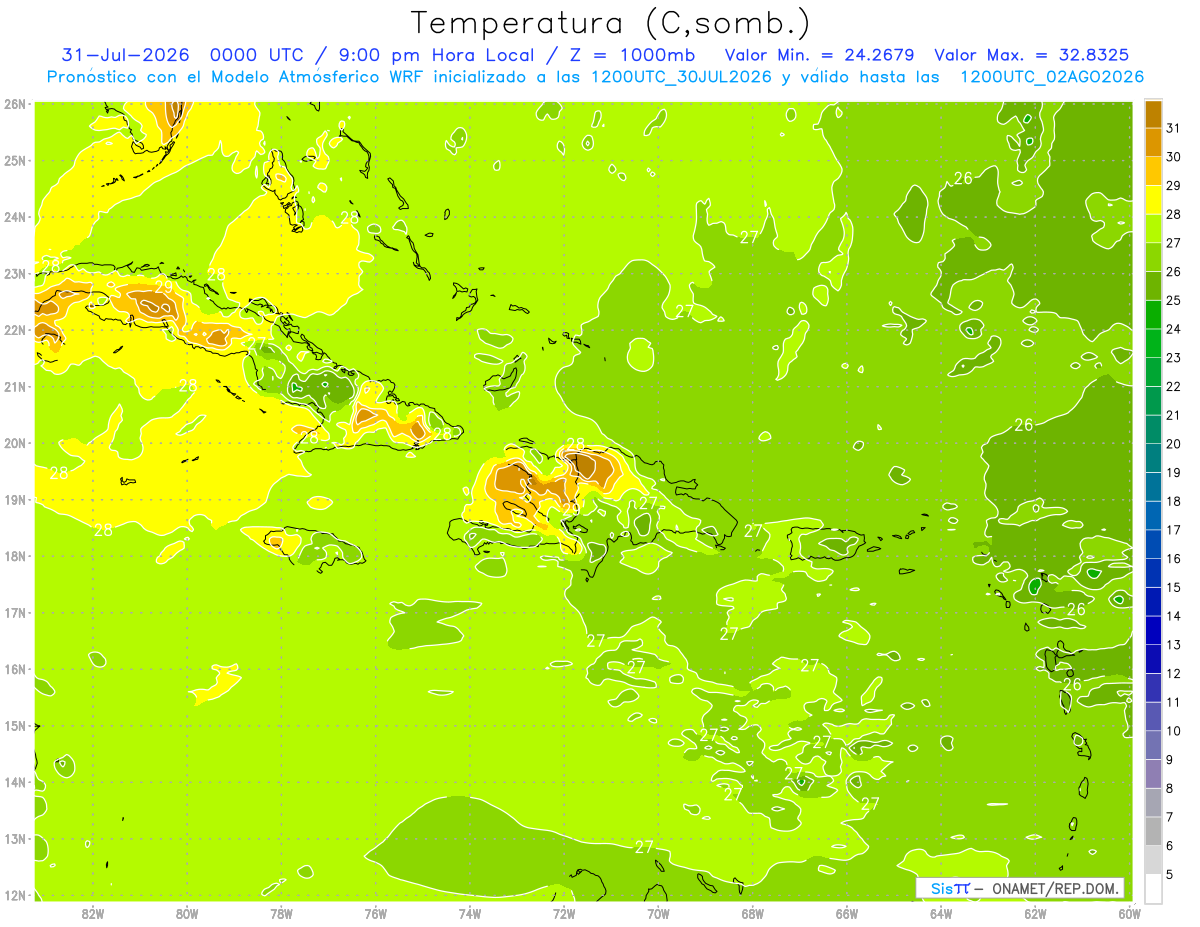Click the longitude label "62W"
This screenshot has height=927, width=1200.
pyautogui.click(x=1035, y=913)
